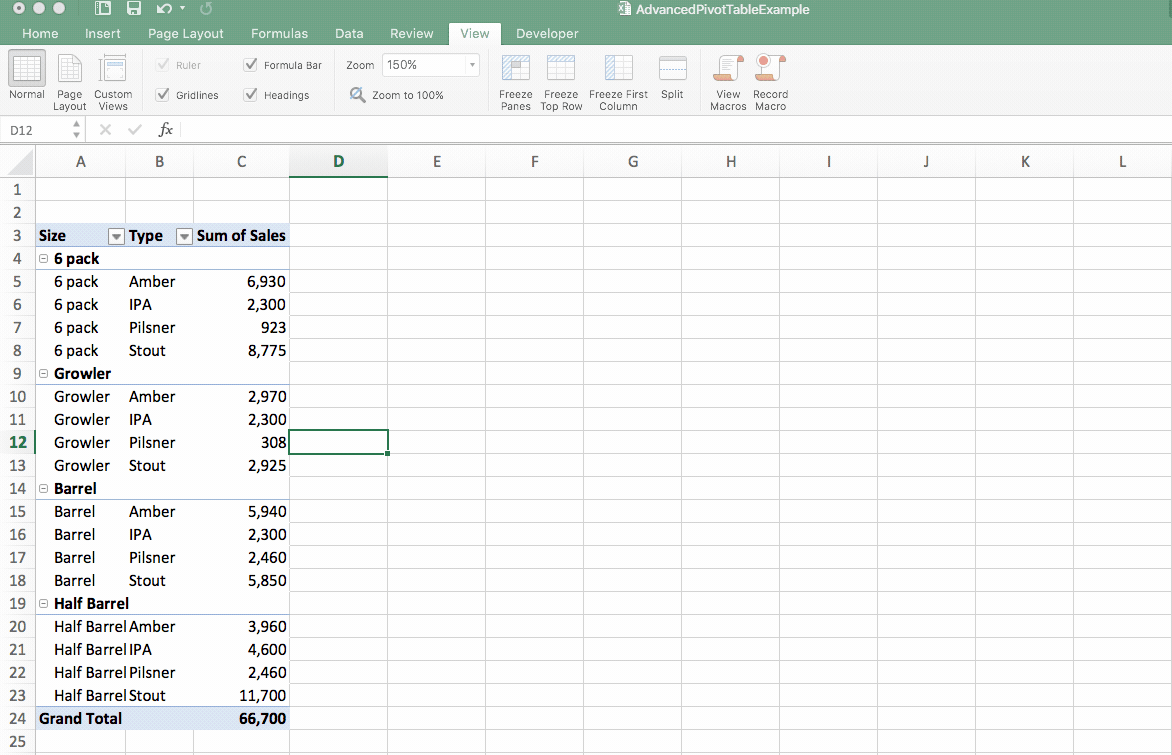Split the worksheet window
1172x755 pixels.
click(672, 80)
